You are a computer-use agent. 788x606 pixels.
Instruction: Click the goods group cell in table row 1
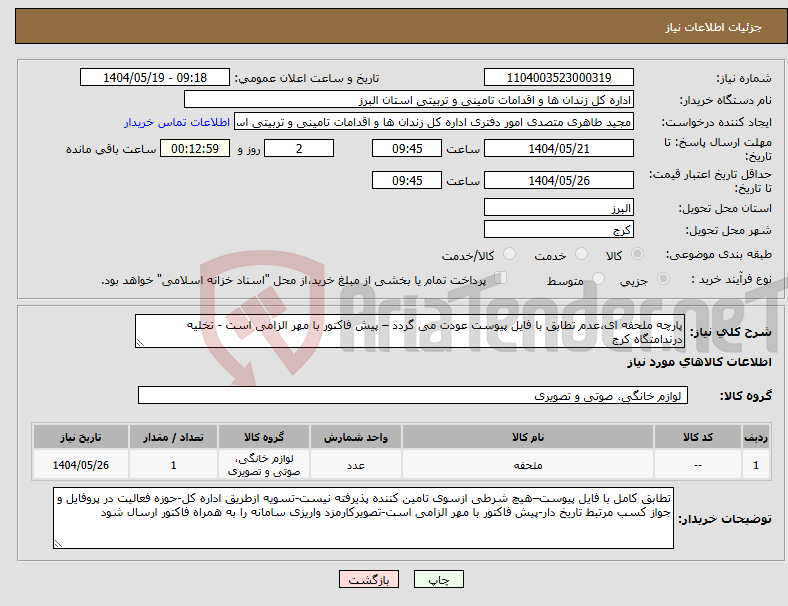pyautogui.click(x=264, y=465)
